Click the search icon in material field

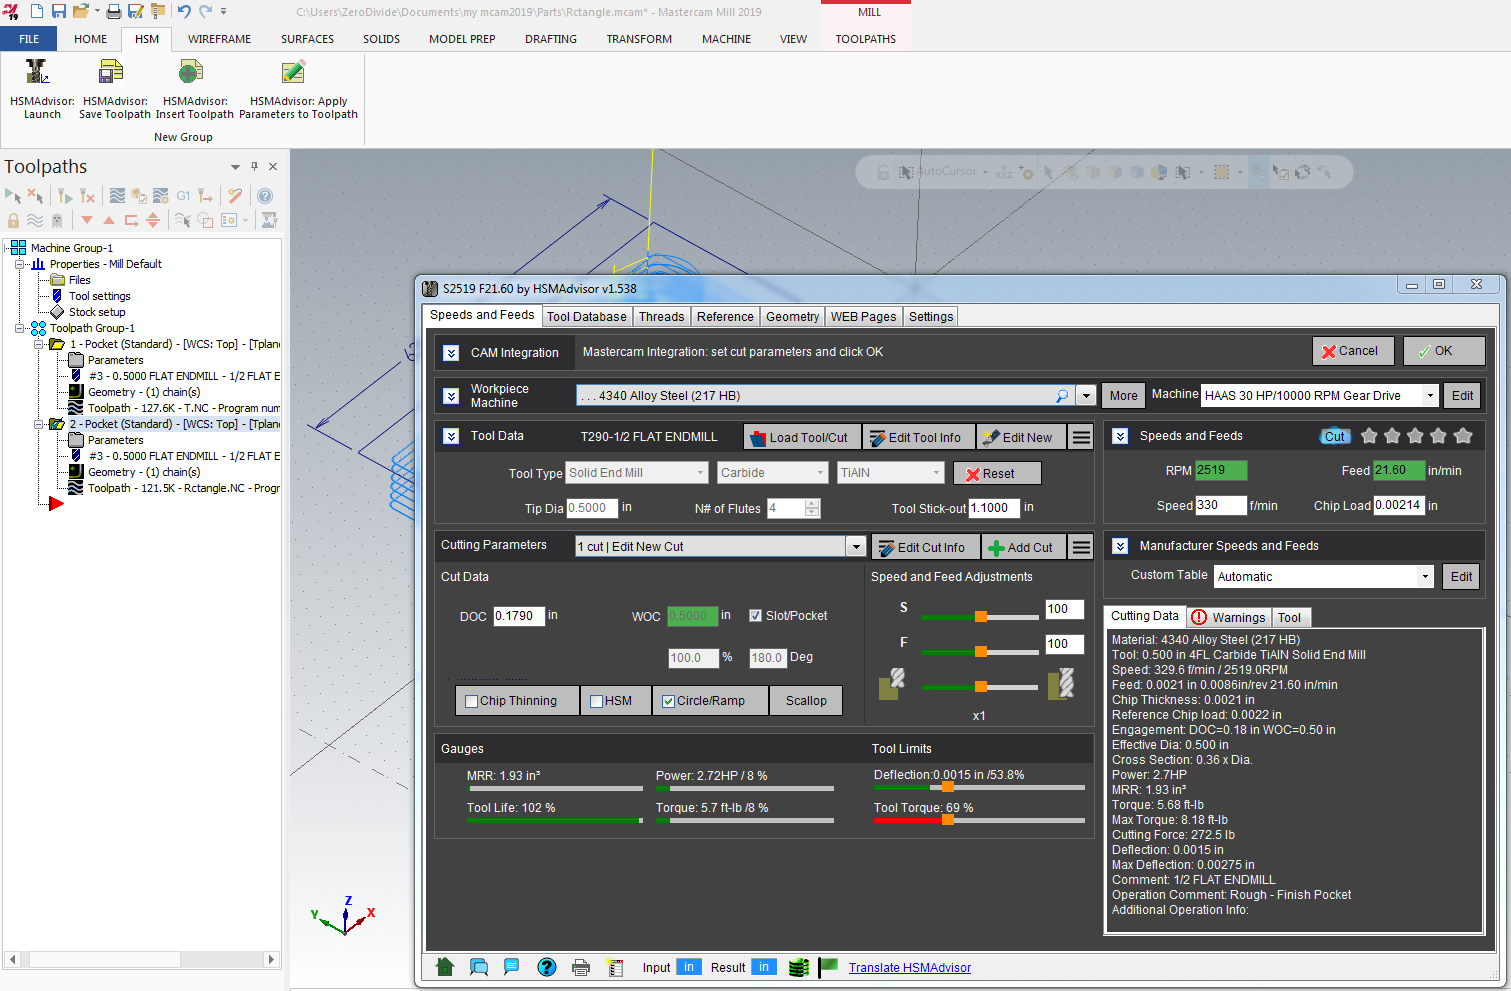click(x=1062, y=396)
